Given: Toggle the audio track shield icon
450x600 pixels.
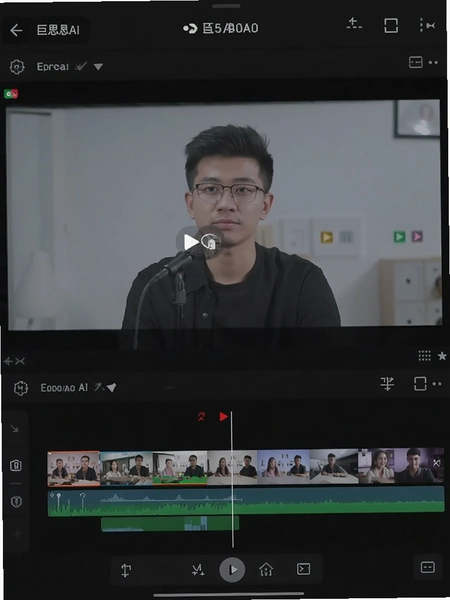Looking at the screenshot, I should (16, 502).
